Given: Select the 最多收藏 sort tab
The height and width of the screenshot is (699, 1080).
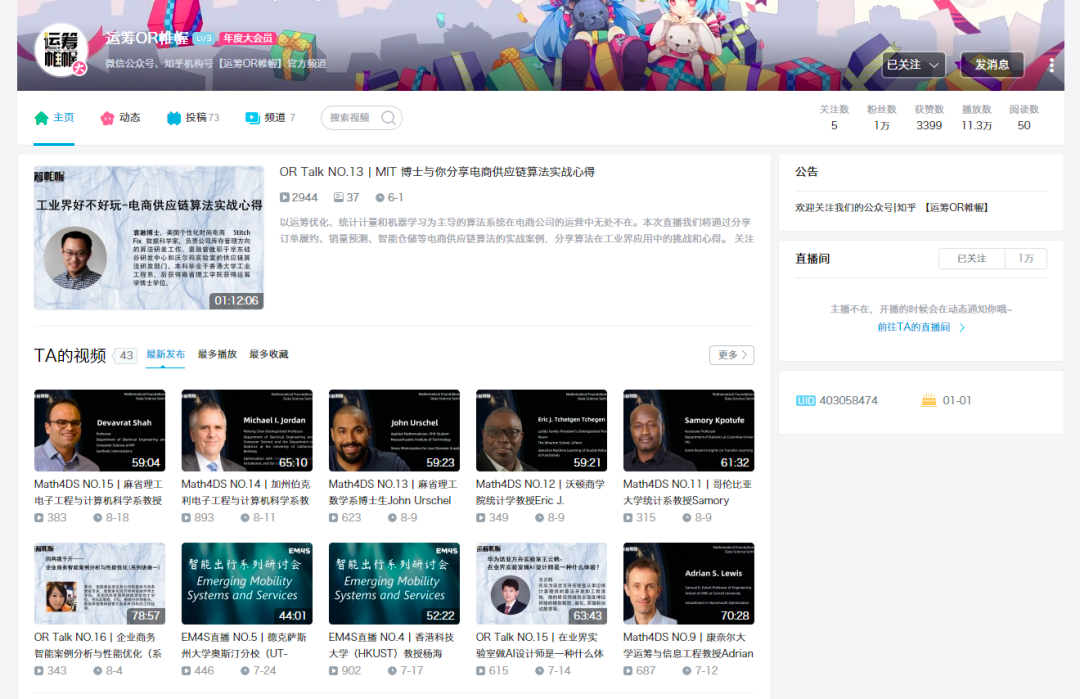Looking at the screenshot, I should [269, 355].
